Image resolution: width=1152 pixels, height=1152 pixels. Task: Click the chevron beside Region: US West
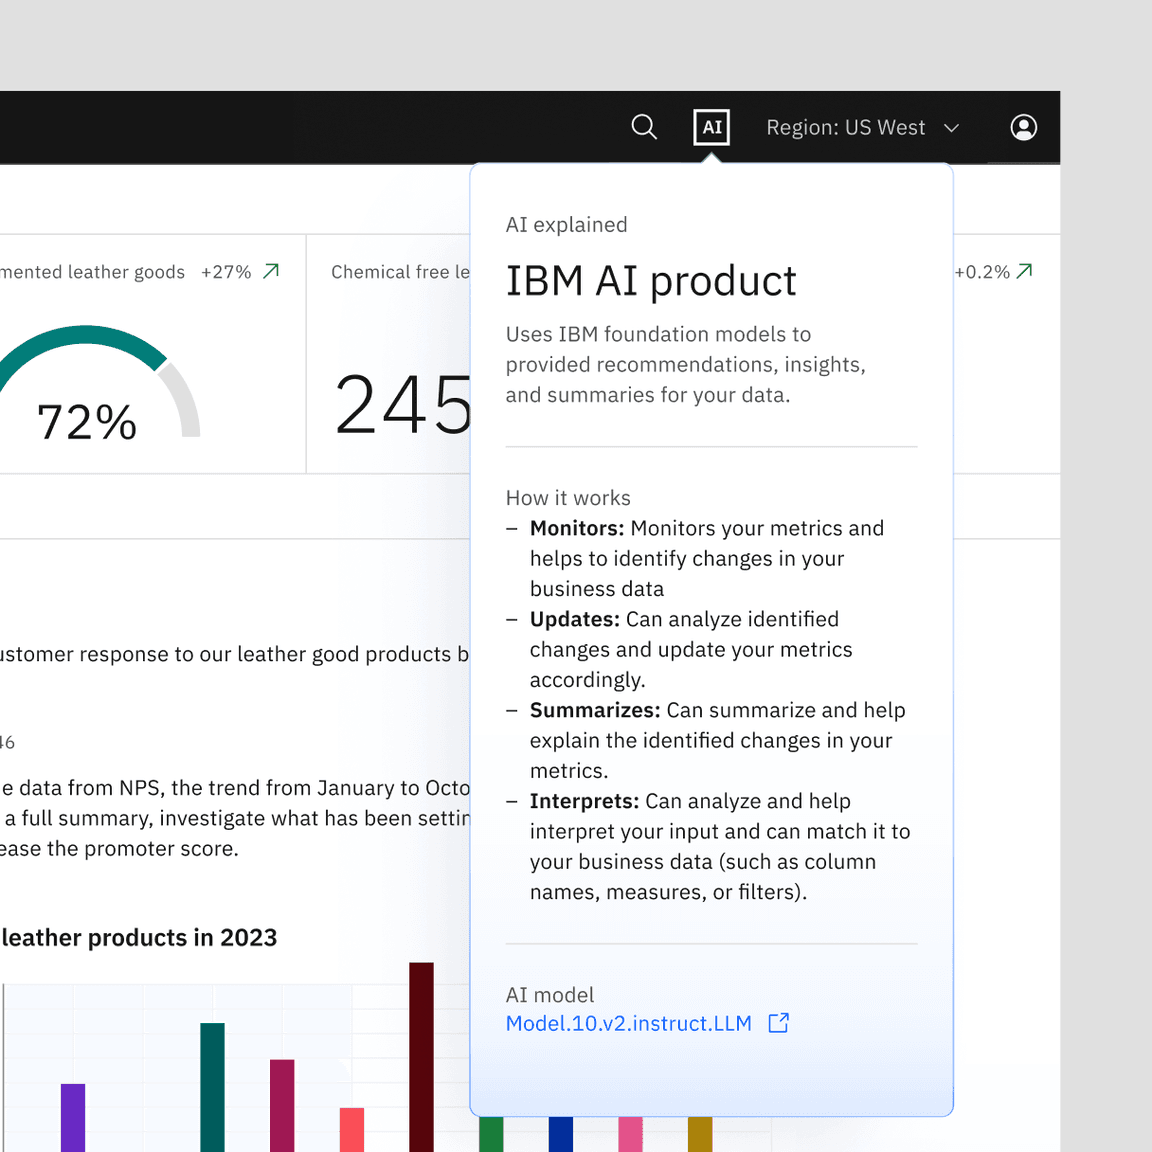coord(951,128)
